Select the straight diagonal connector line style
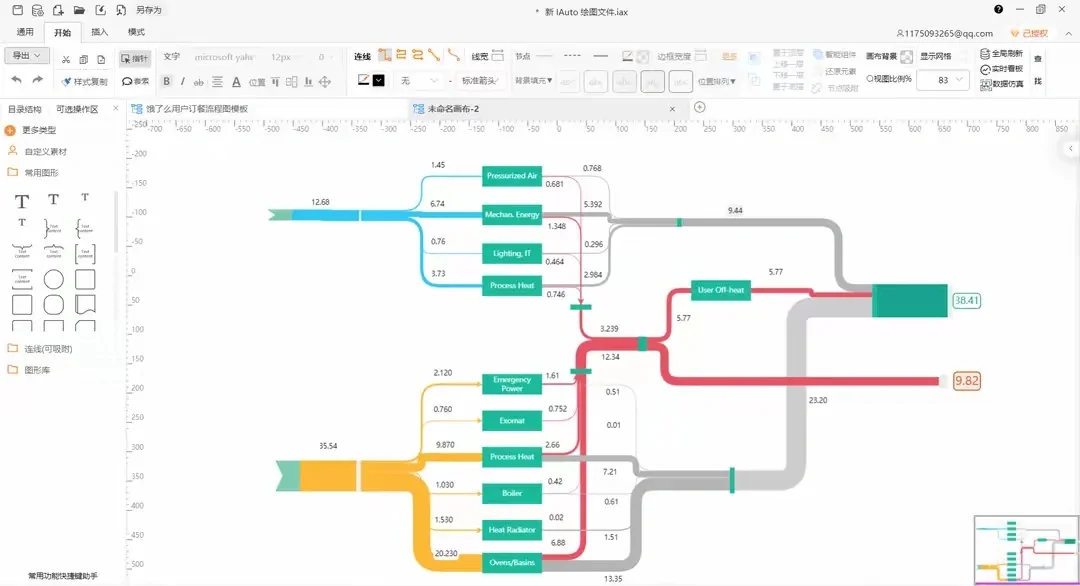This screenshot has height=586, width=1080. point(434,54)
